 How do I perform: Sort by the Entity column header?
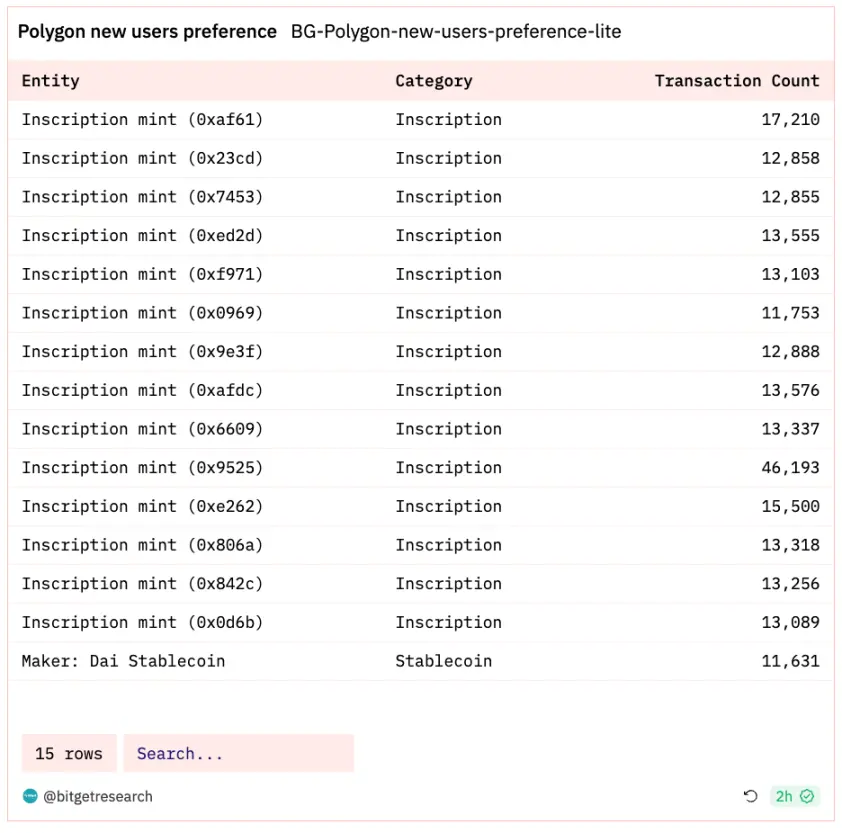click(50, 81)
